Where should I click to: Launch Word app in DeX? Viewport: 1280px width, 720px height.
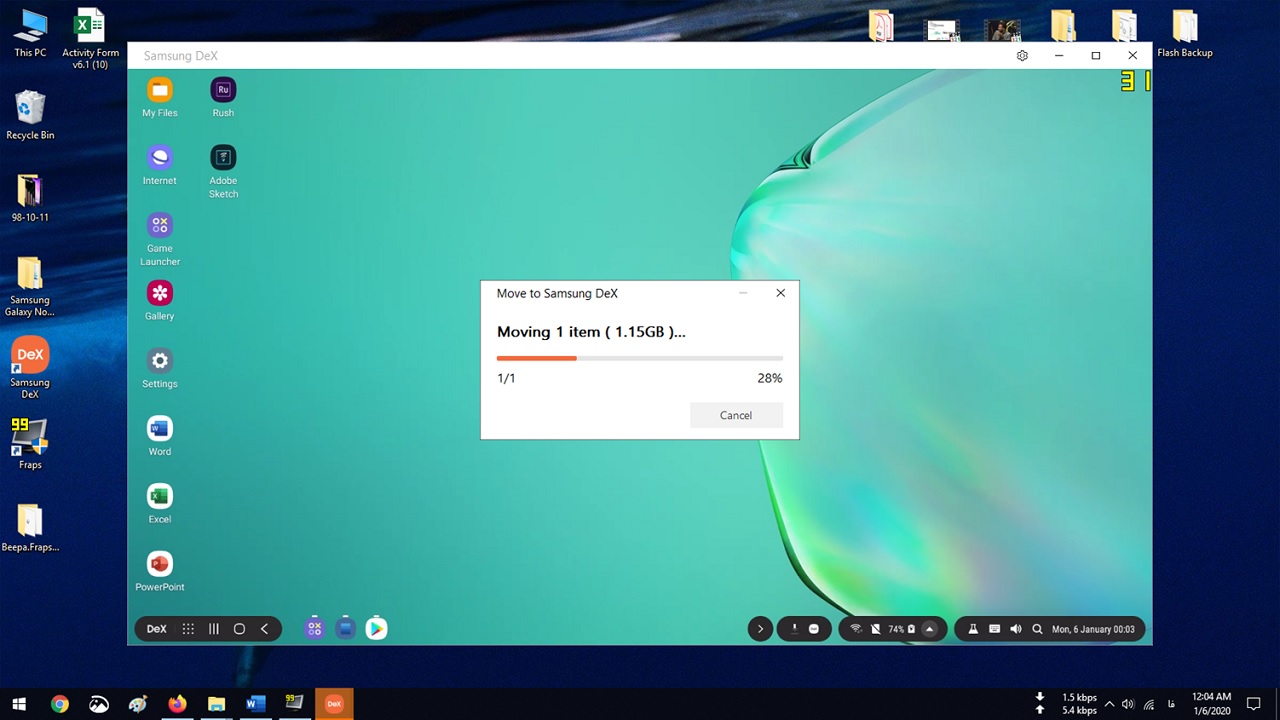point(160,437)
